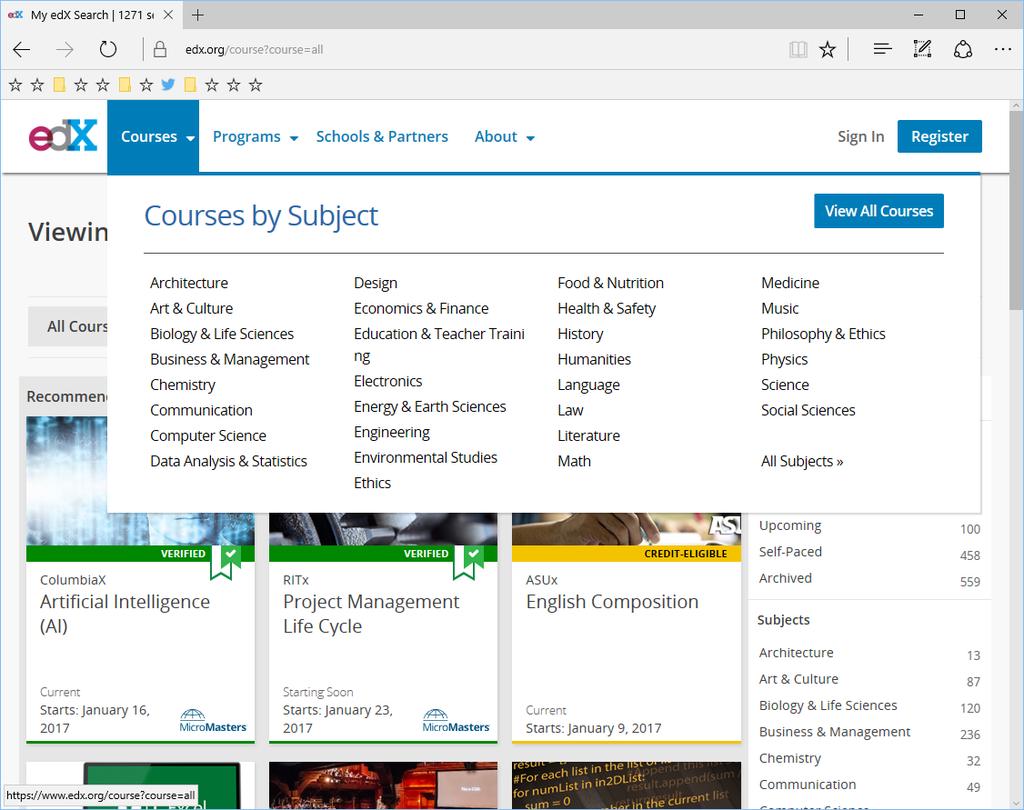The image size is (1024, 810).
Task: Click scrollbar down arrow
Action: pyautogui.click(x=1016, y=802)
